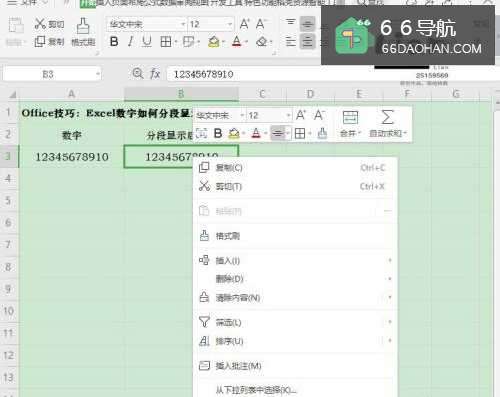Viewport: 500px width, 397px height.
Task: Click the Select All corner of the sheet
Action: pos(12,95)
